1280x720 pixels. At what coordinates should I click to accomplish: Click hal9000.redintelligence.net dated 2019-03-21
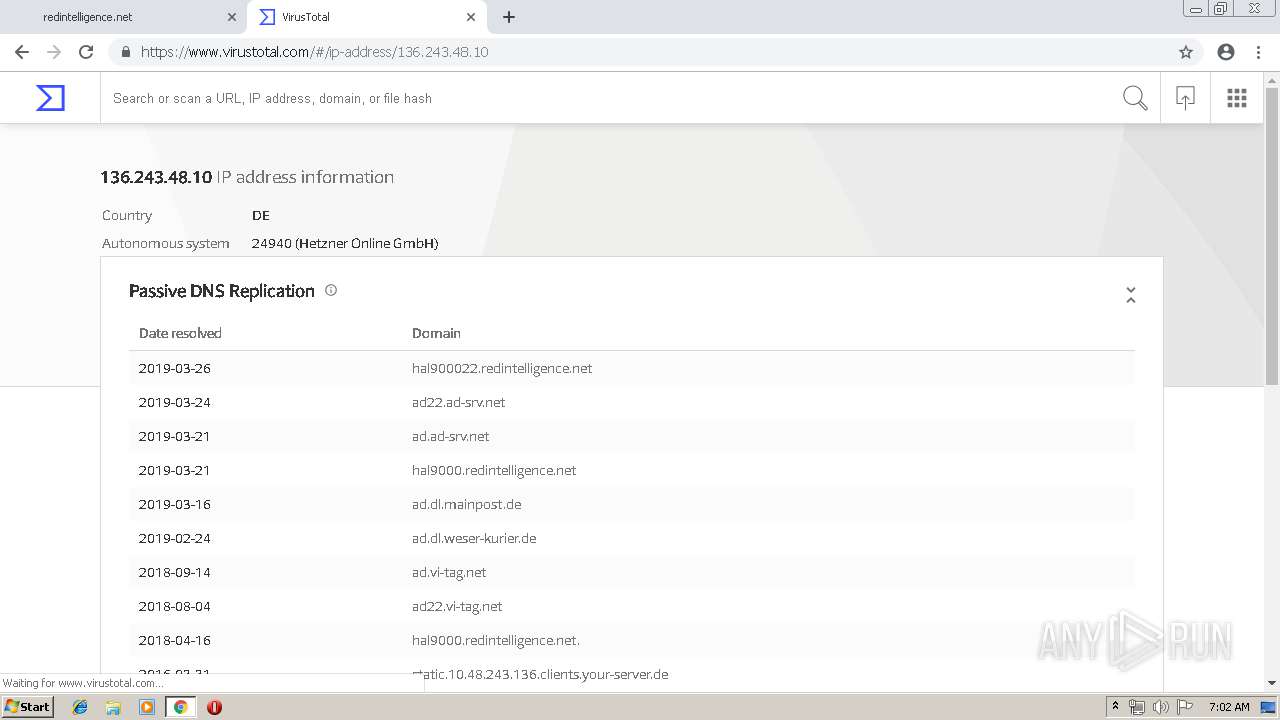494,470
